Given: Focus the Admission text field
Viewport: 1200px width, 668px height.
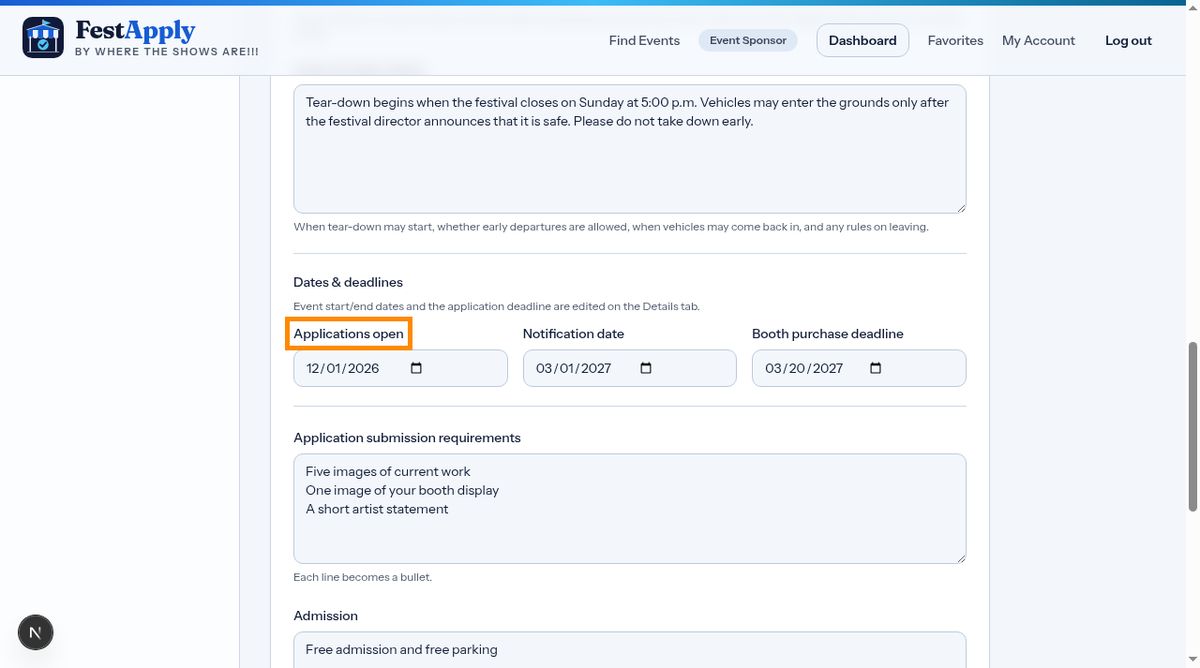Looking at the screenshot, I should tap(630, 649).
